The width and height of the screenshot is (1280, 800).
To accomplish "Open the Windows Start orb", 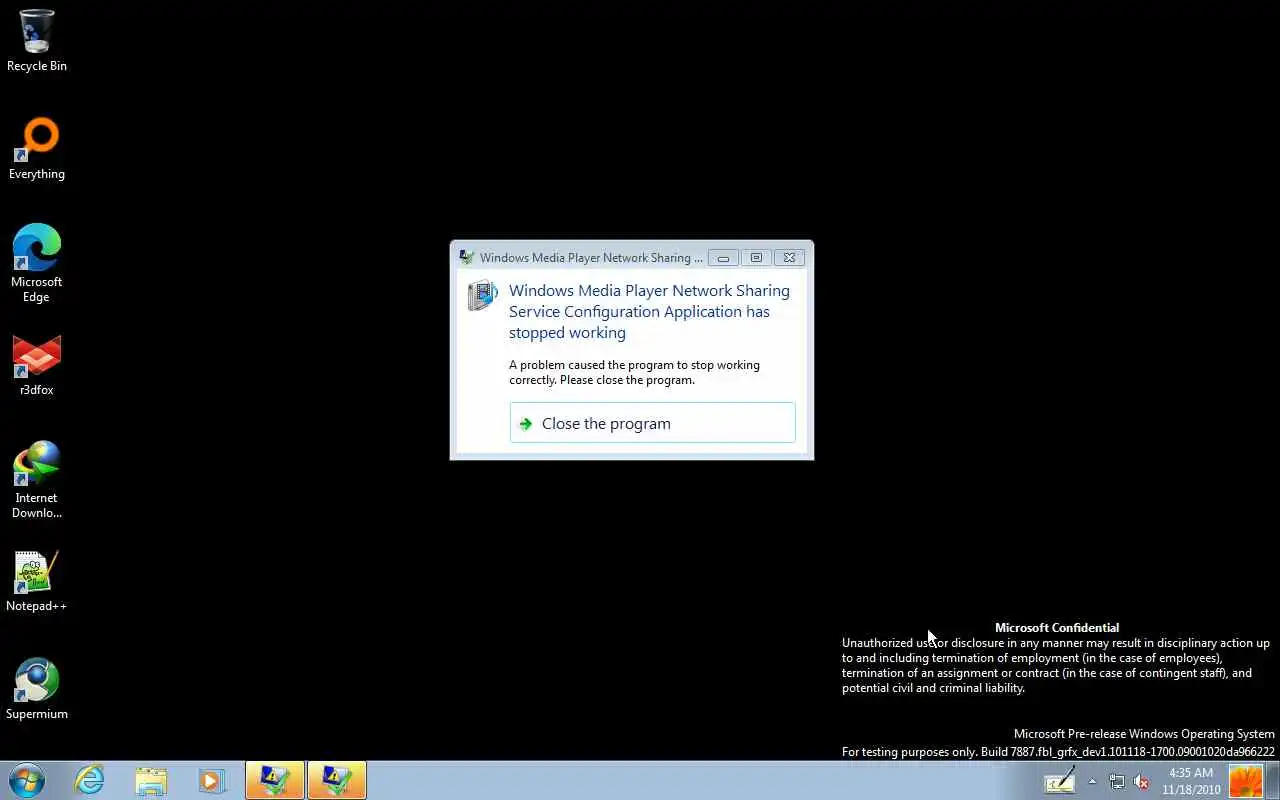I will tap(27, 780).
